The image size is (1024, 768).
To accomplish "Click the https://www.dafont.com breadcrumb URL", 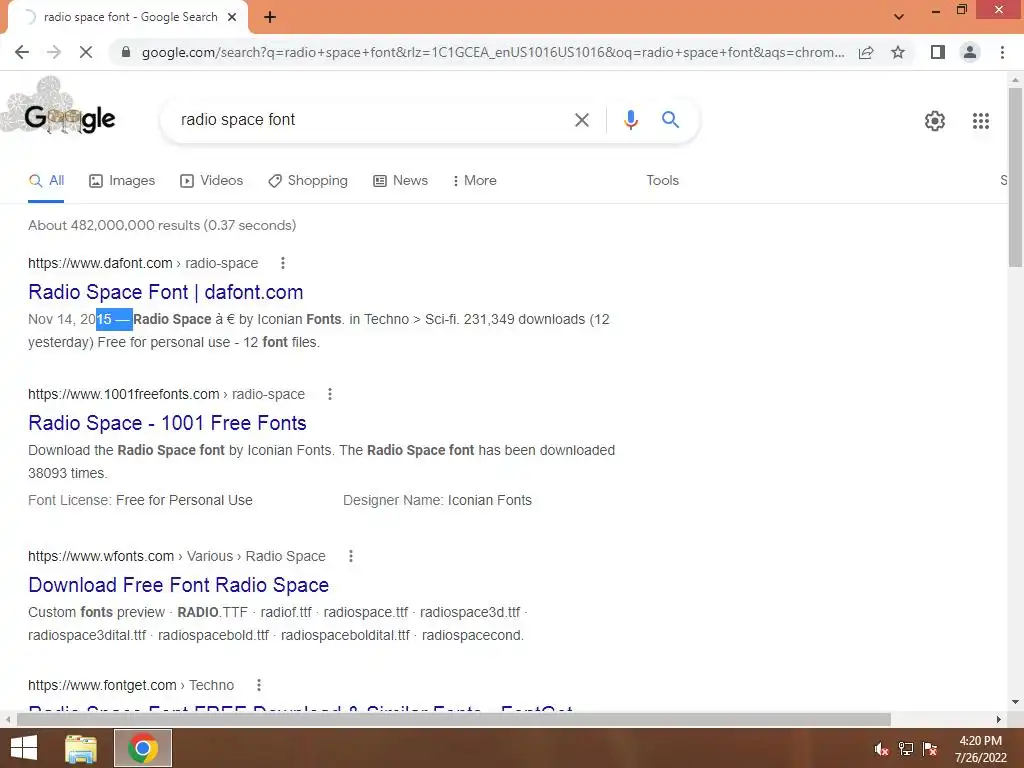I will (100, 263).
